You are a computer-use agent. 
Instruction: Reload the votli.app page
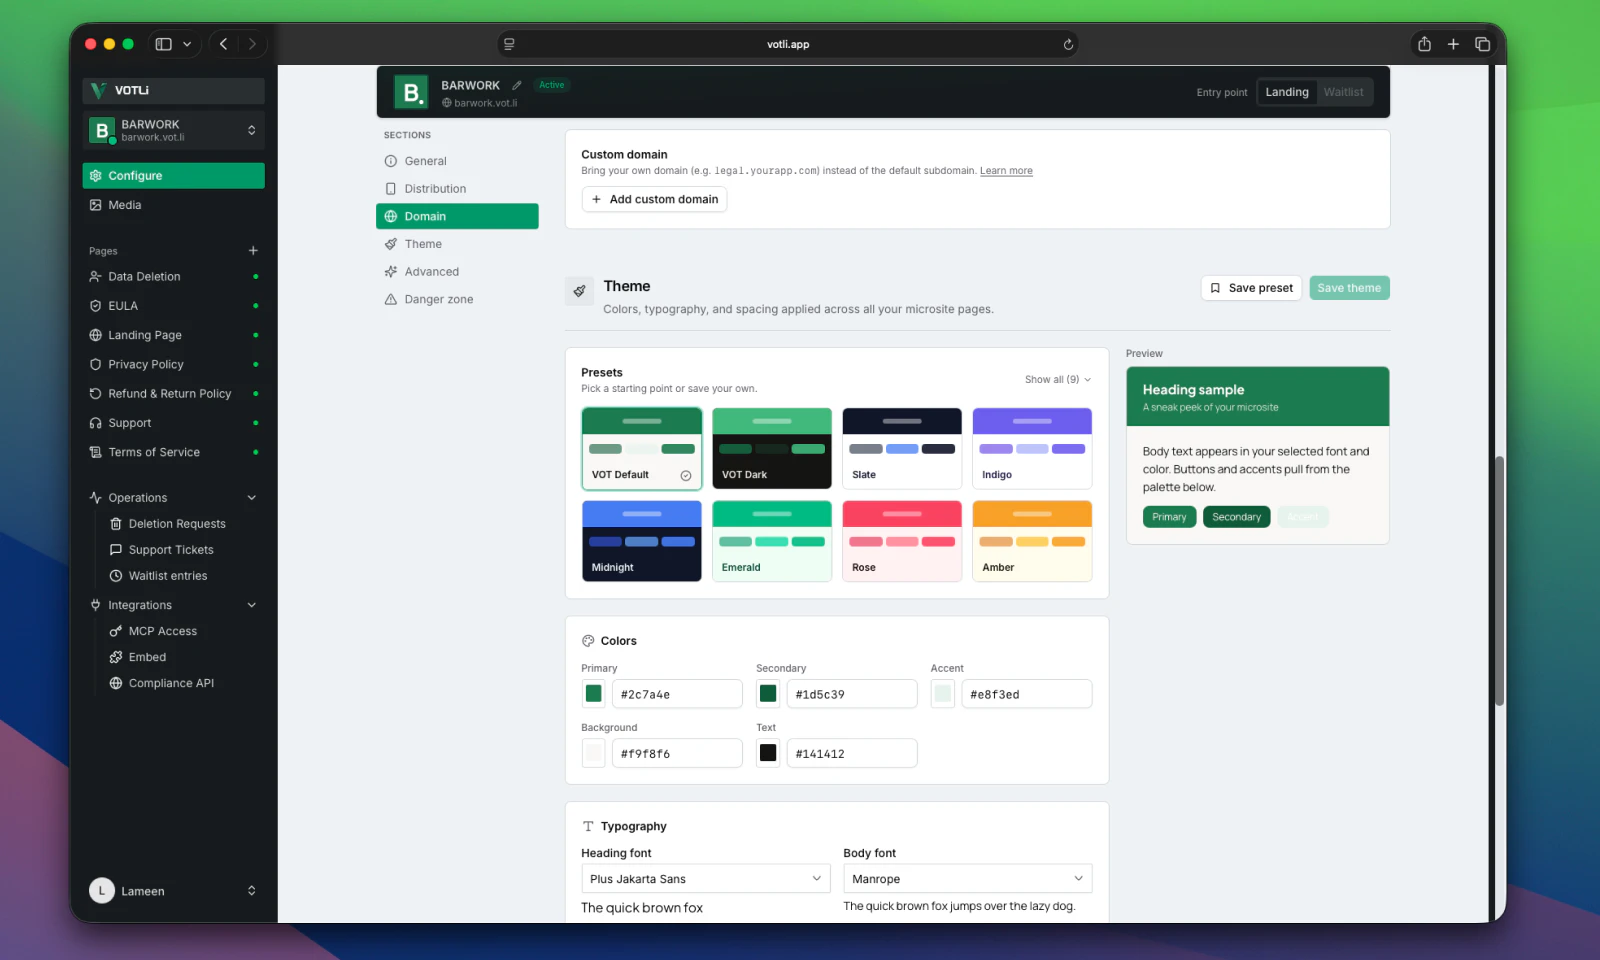point(1068,44)
